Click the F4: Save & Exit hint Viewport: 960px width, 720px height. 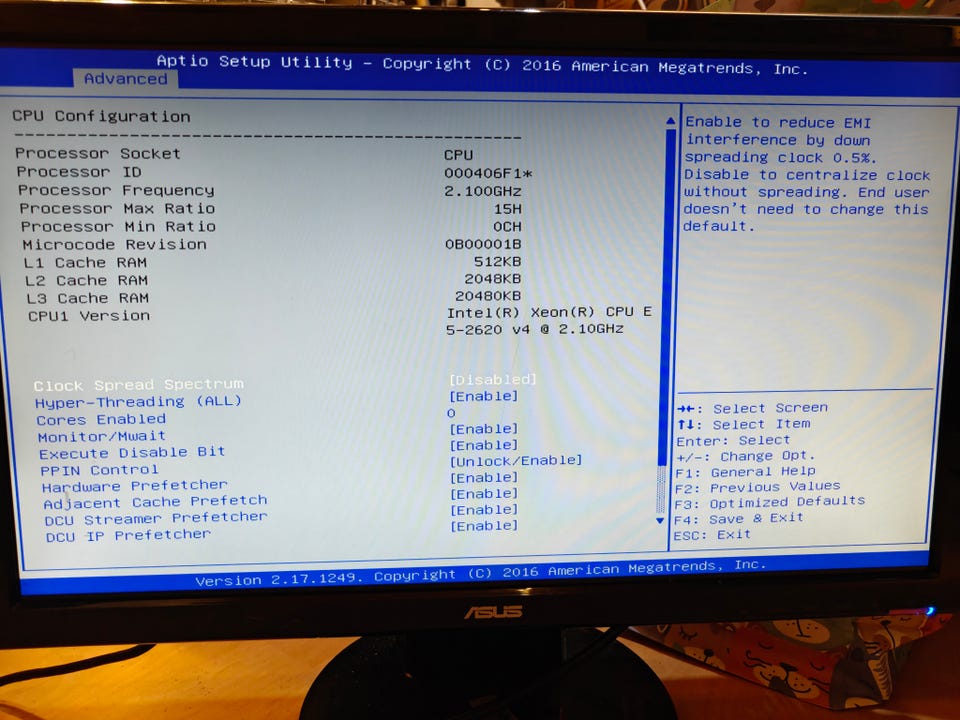coord(738,519)
